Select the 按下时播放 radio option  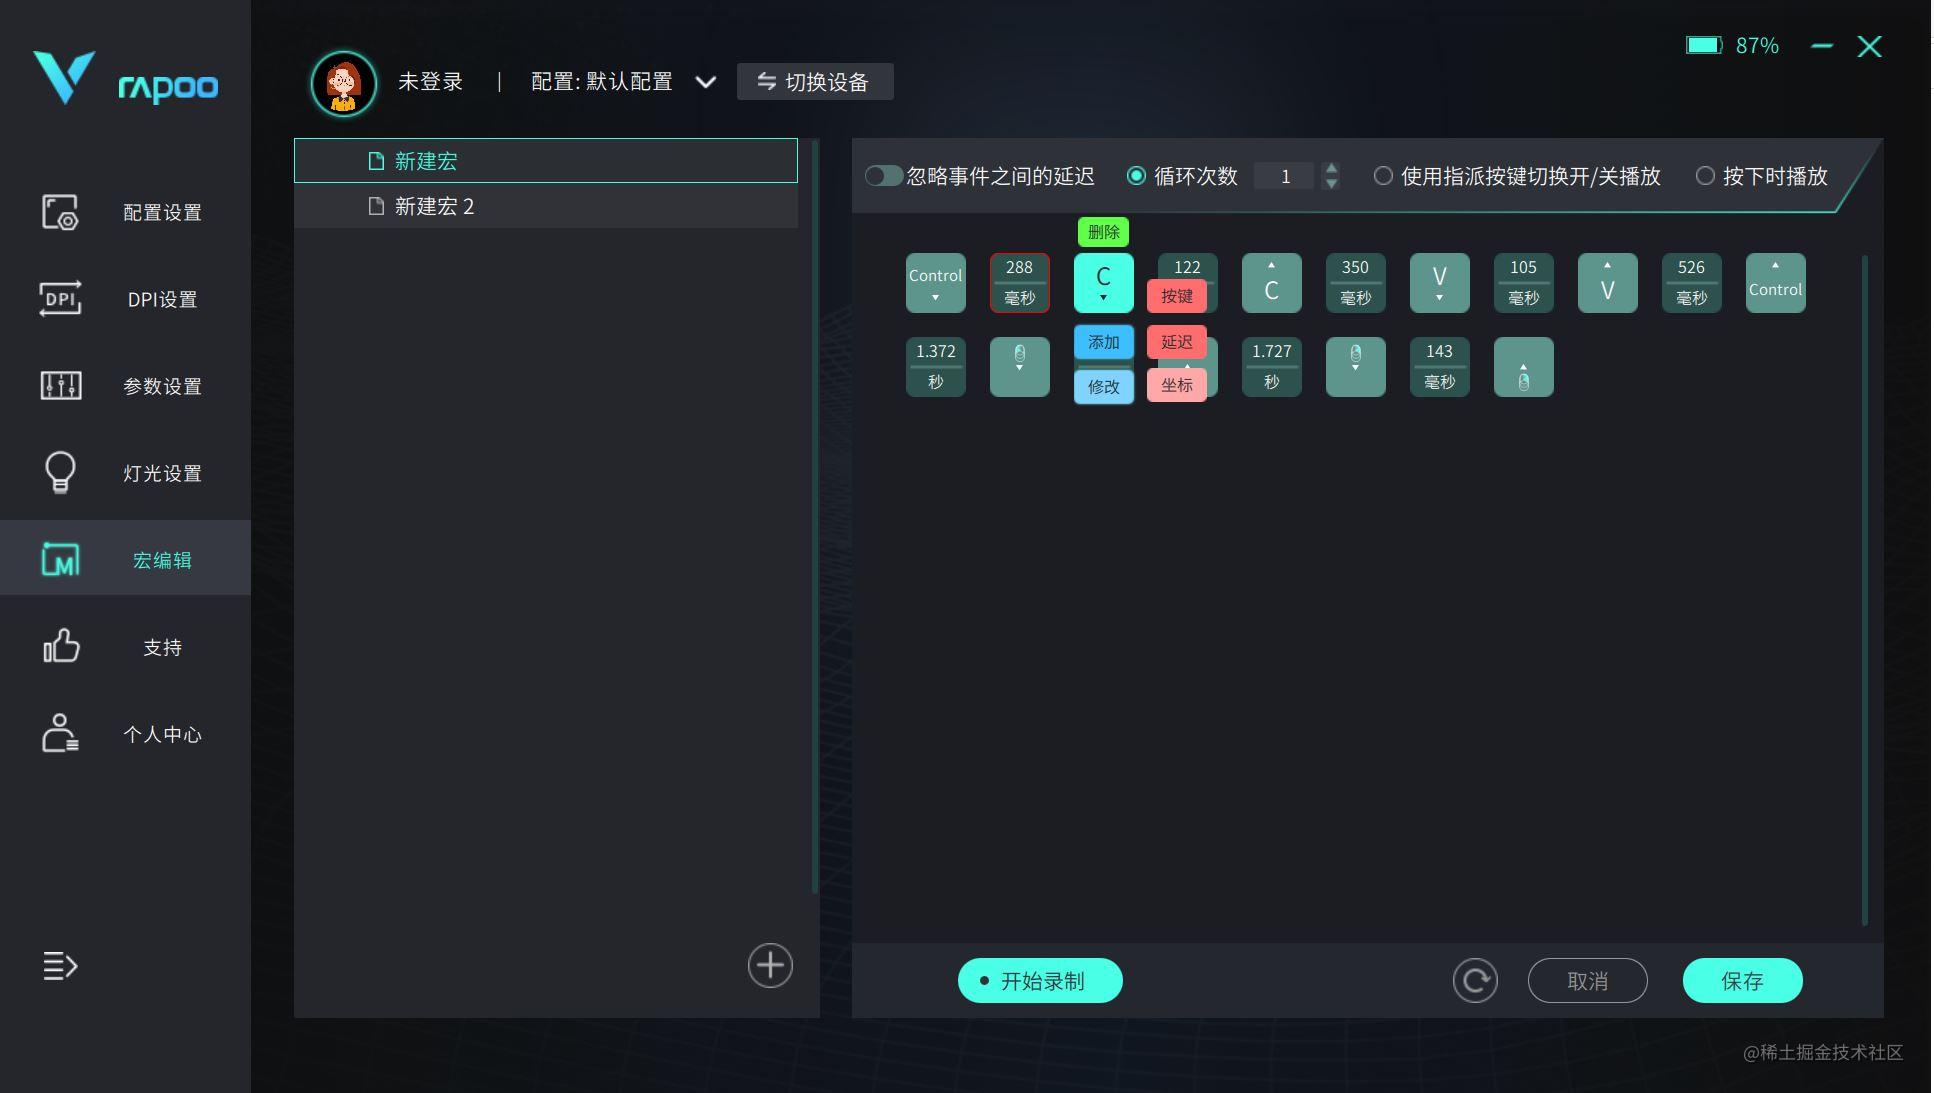click(1704, 176)
